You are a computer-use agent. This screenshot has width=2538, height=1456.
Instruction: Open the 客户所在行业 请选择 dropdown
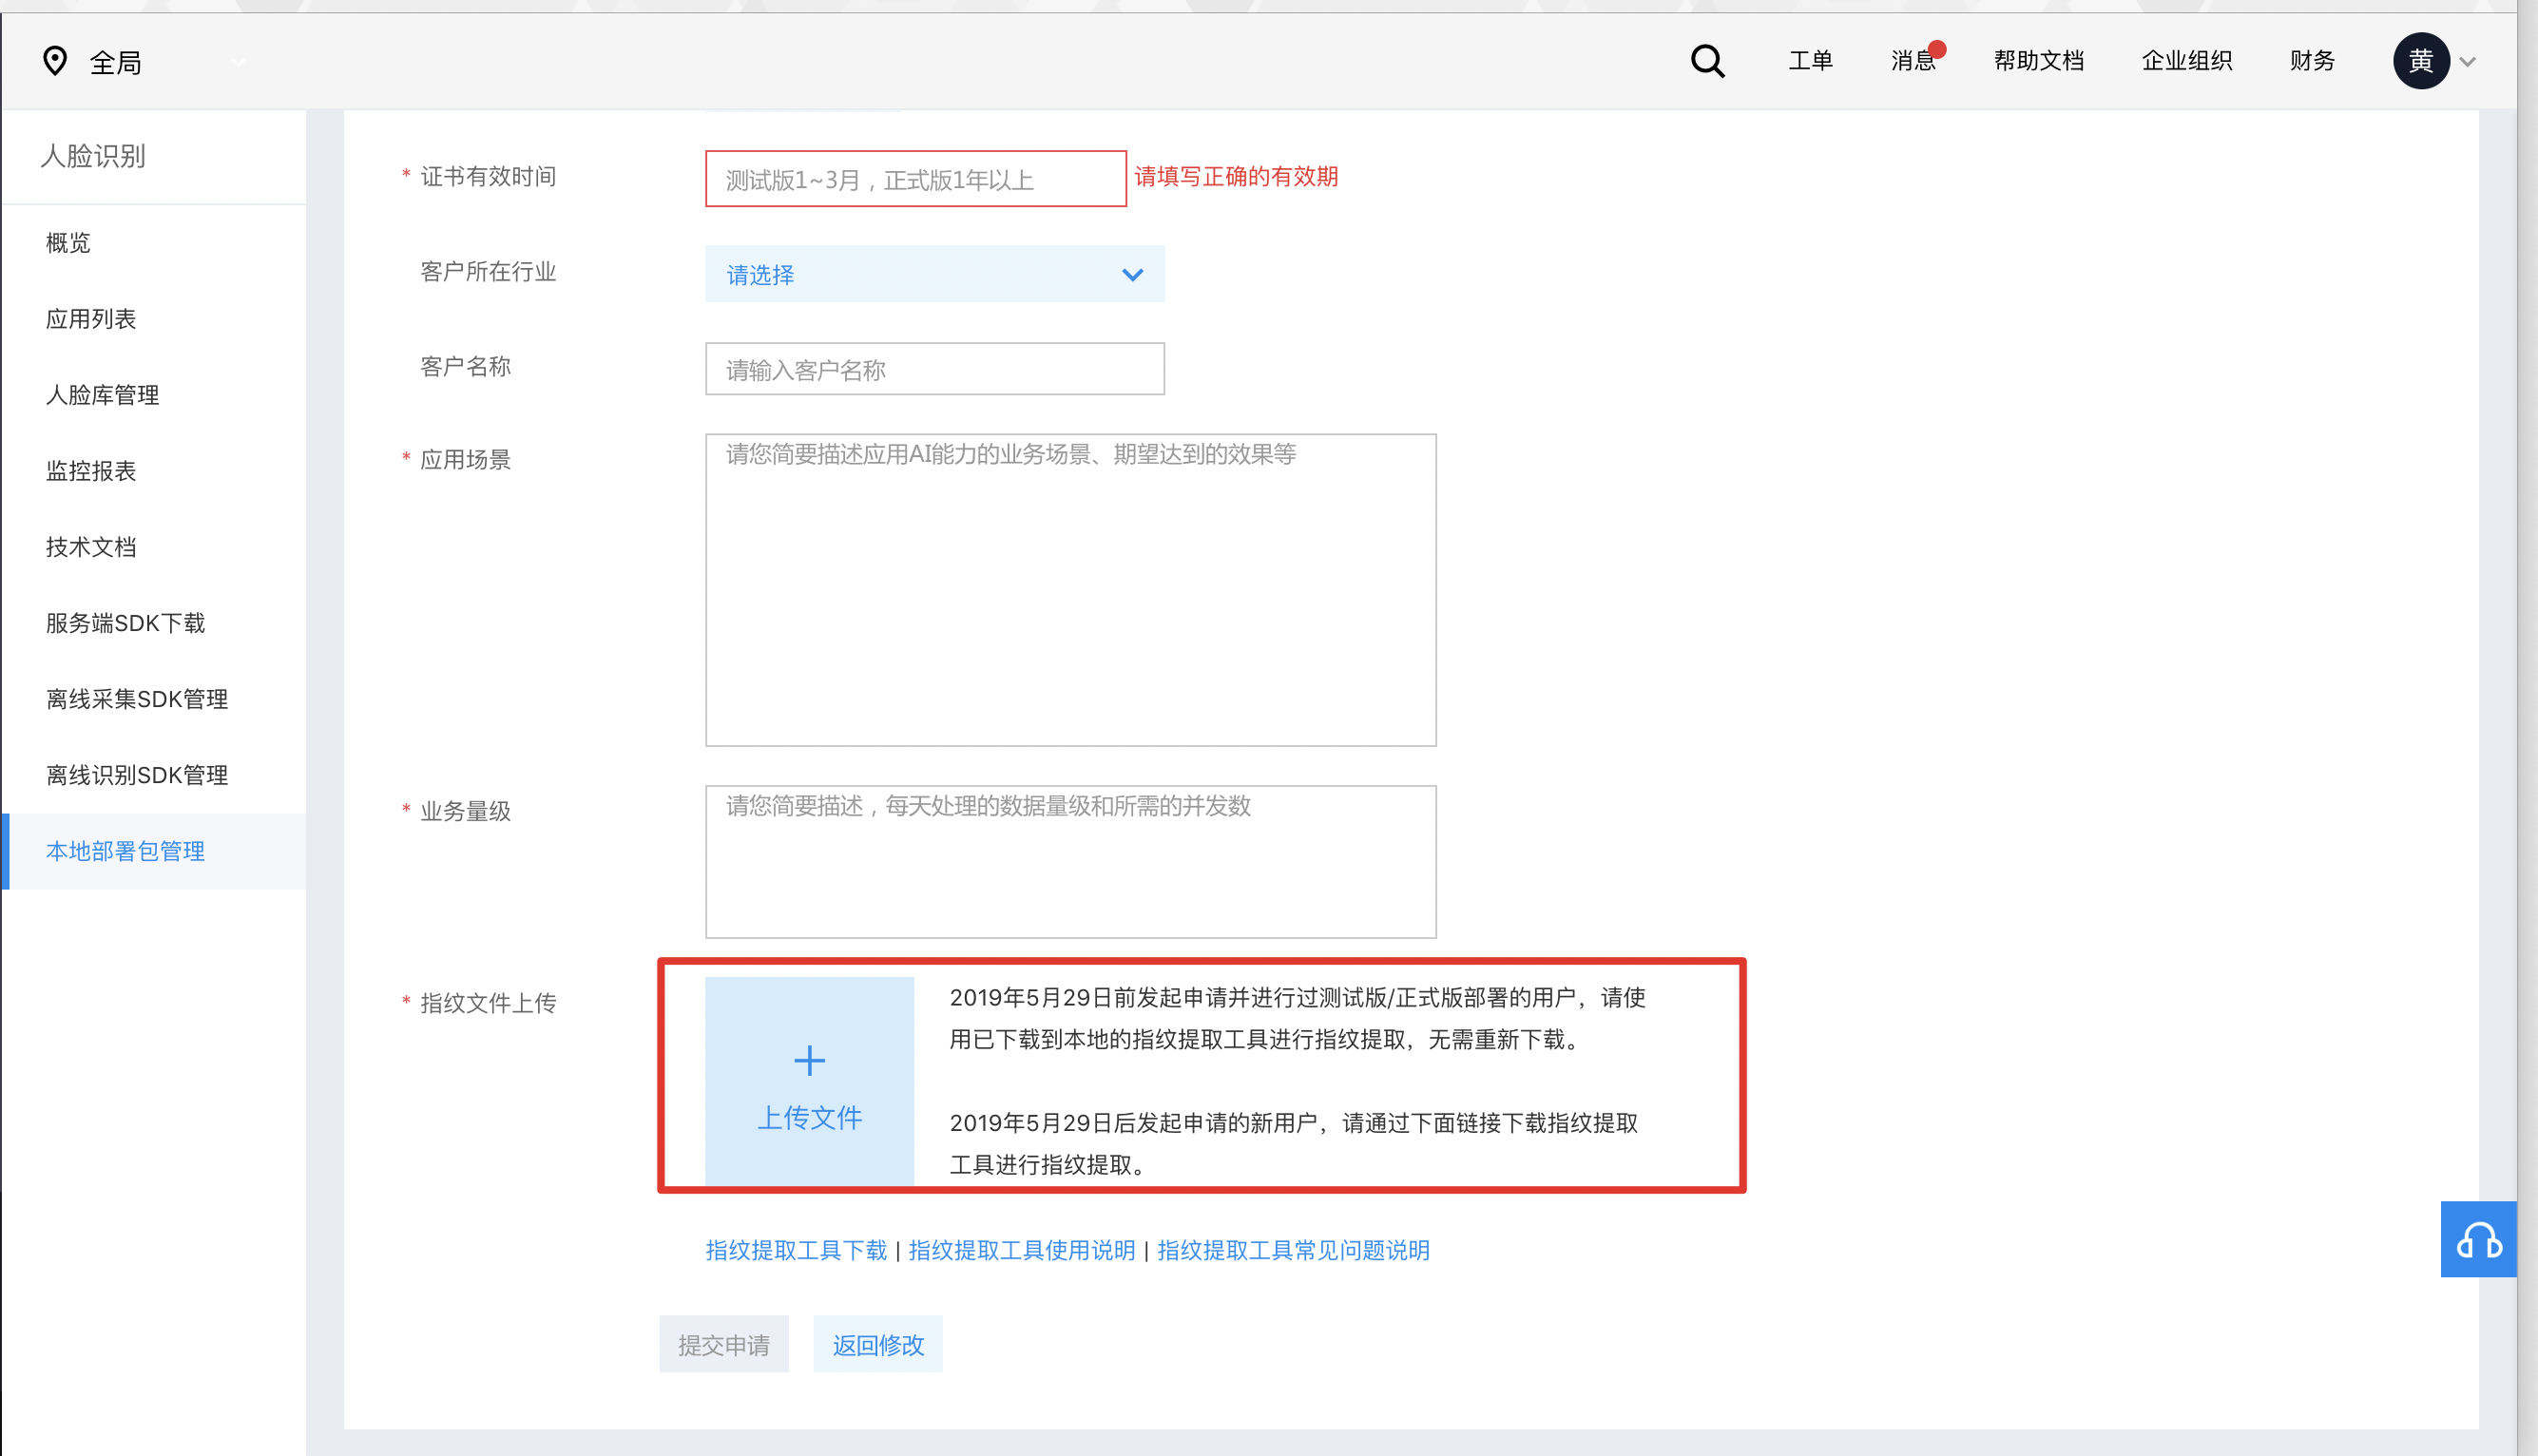click(x=934, y=274)
